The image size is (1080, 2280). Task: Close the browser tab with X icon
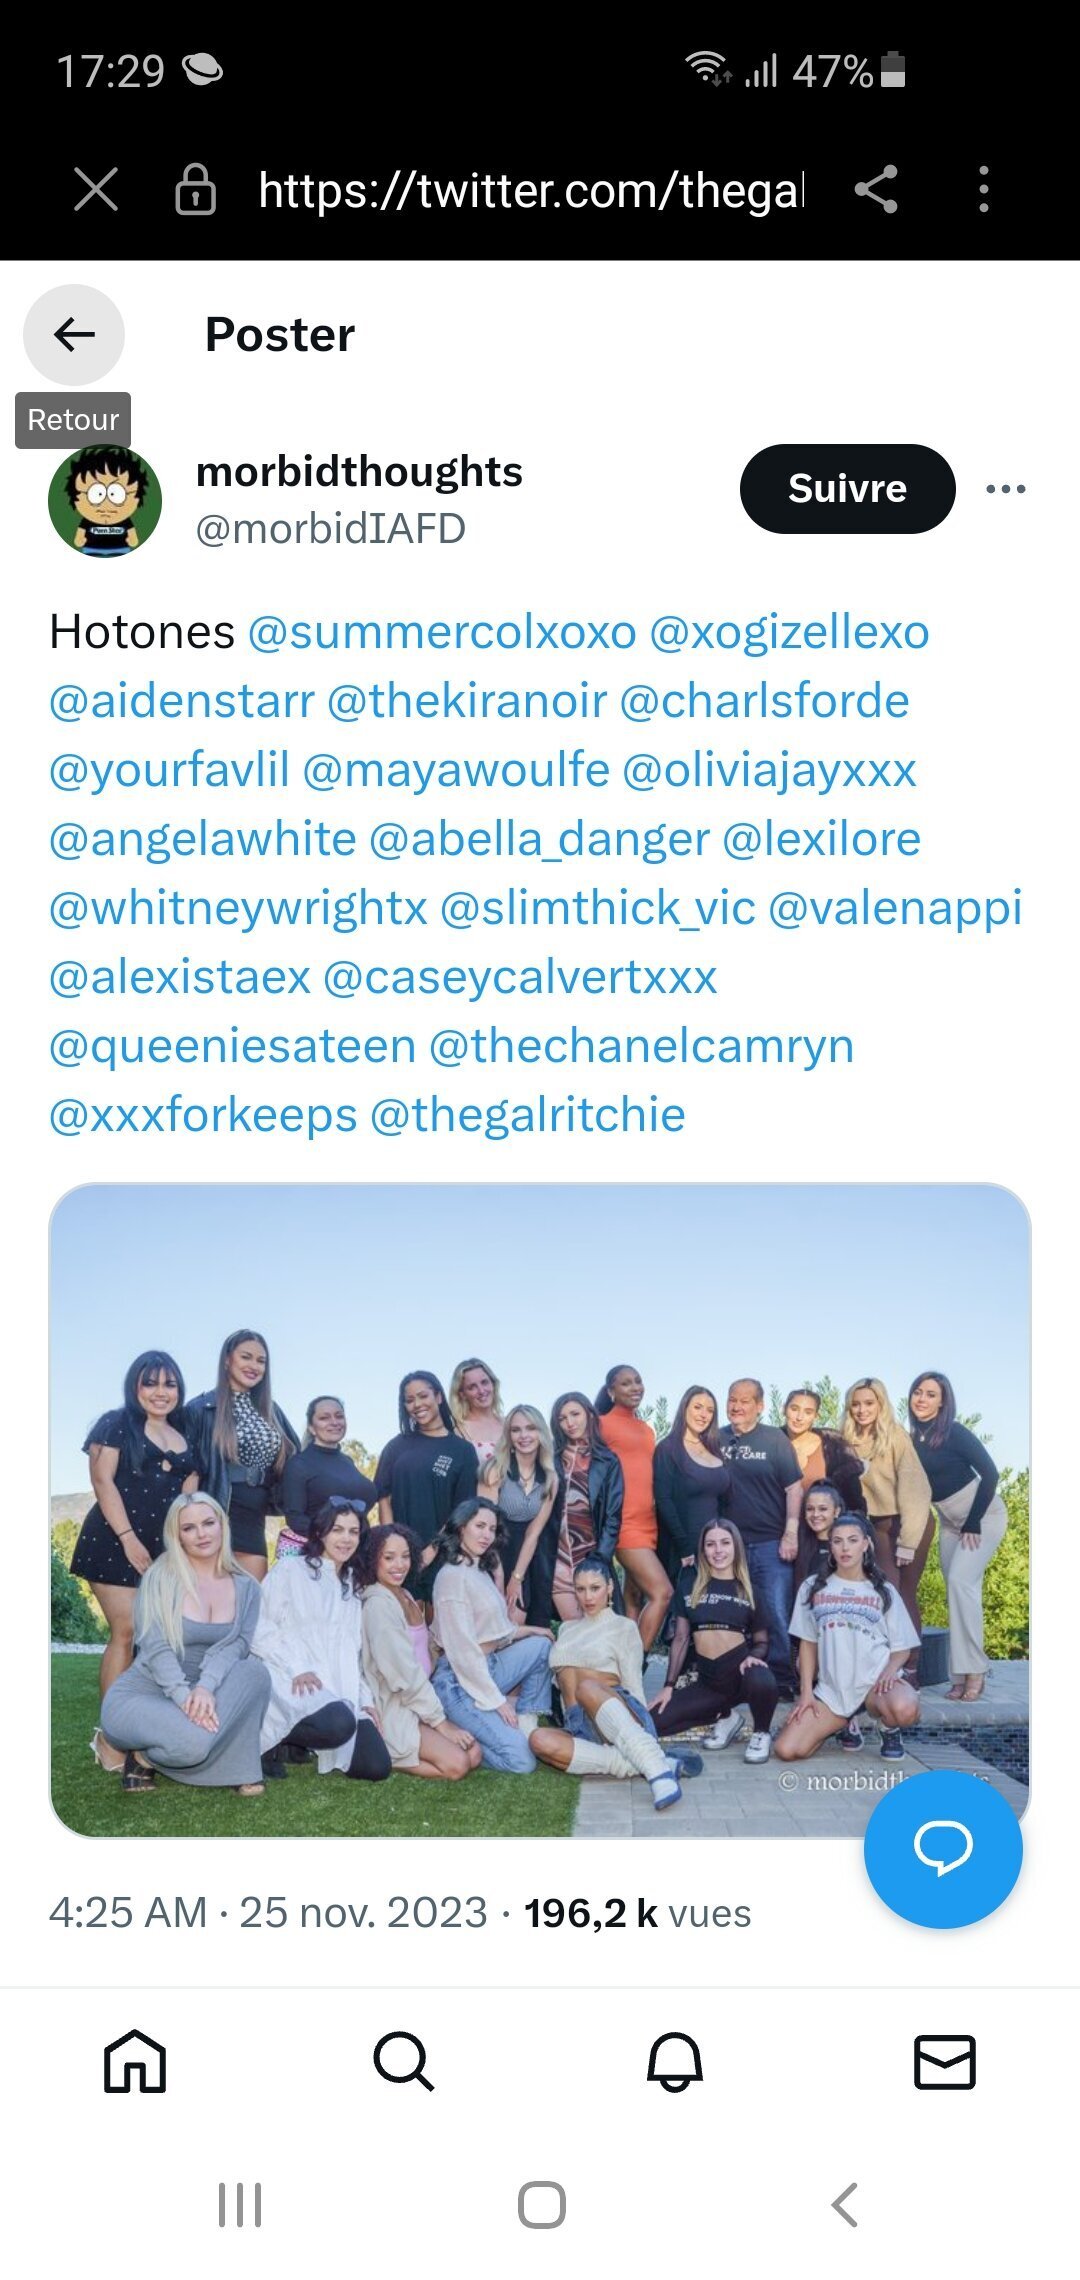(x=96, y=189)
